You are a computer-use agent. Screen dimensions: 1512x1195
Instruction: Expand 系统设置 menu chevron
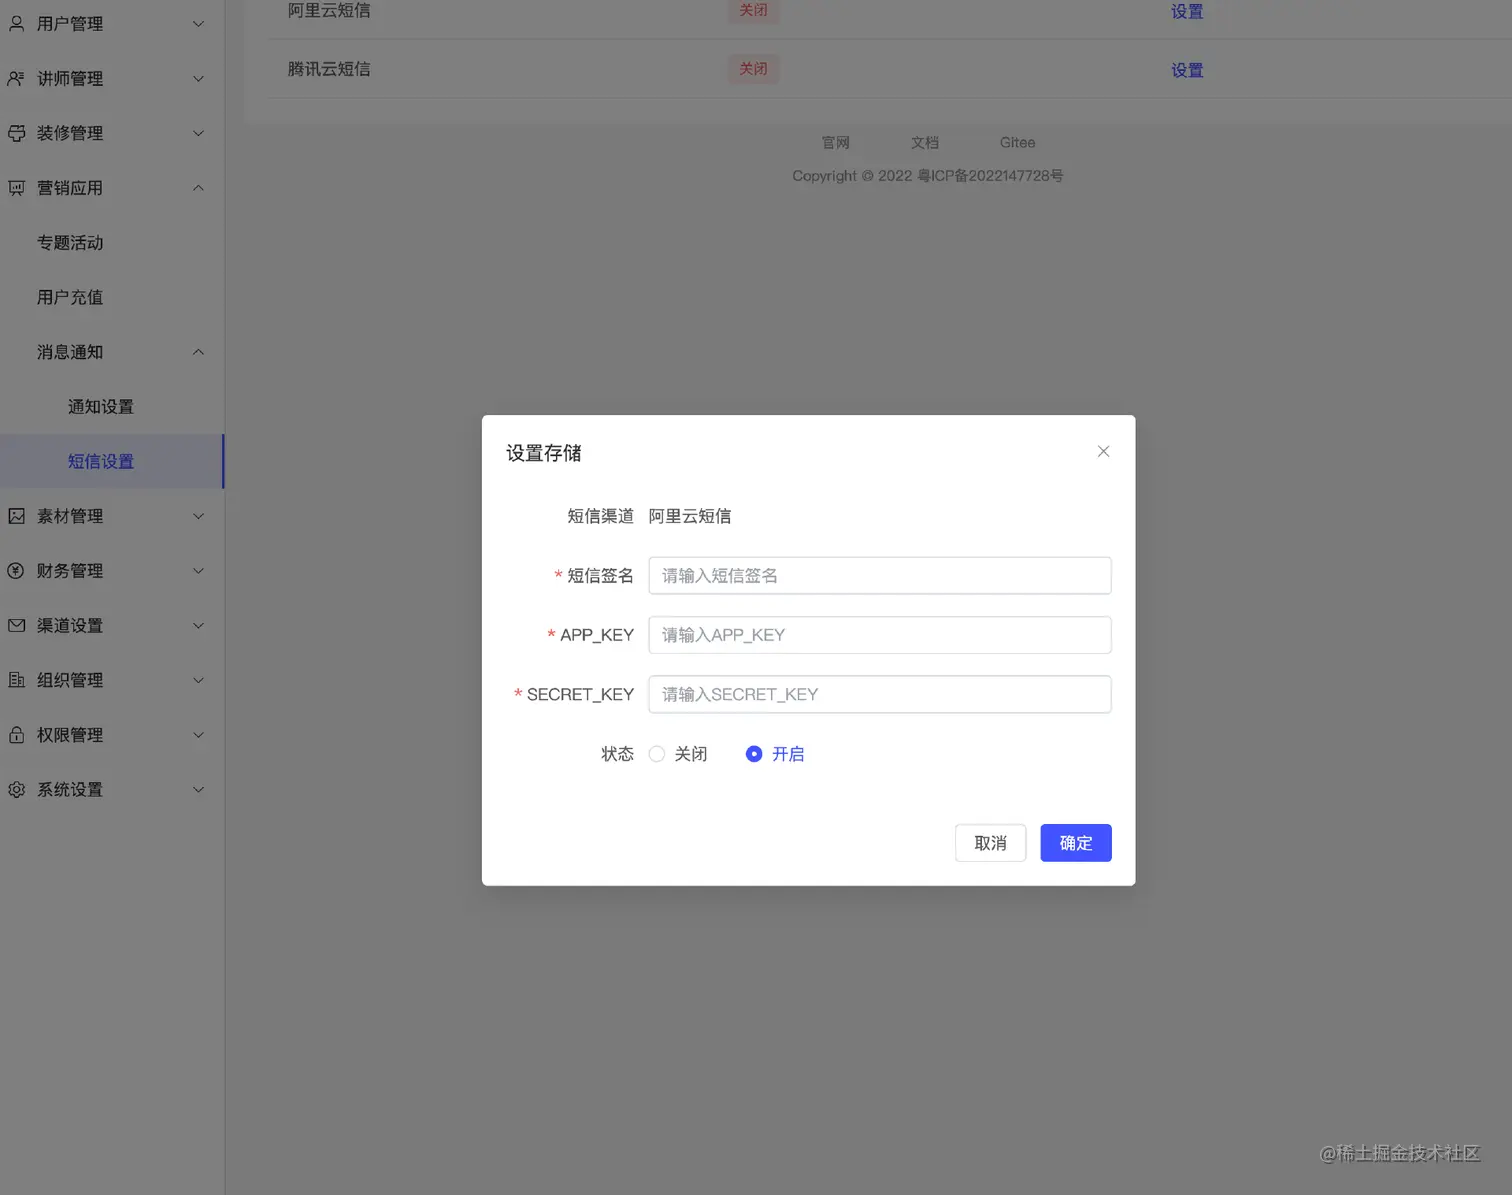point(198,789)
